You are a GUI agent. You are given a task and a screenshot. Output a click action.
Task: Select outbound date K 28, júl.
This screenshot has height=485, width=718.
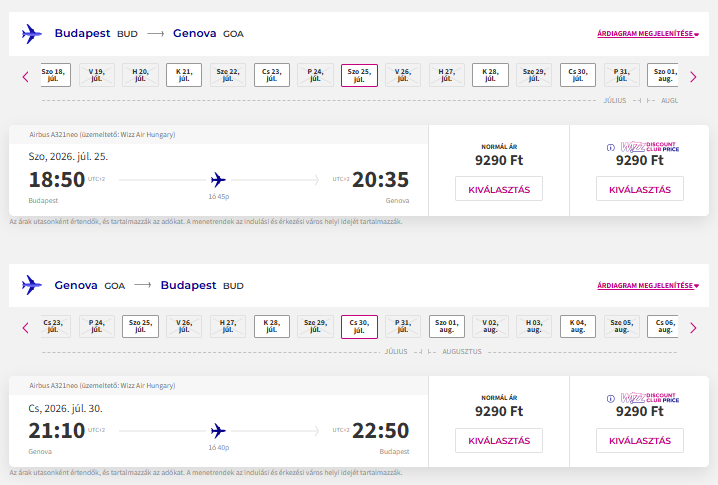pyautogui.click(x=490, y=75)
